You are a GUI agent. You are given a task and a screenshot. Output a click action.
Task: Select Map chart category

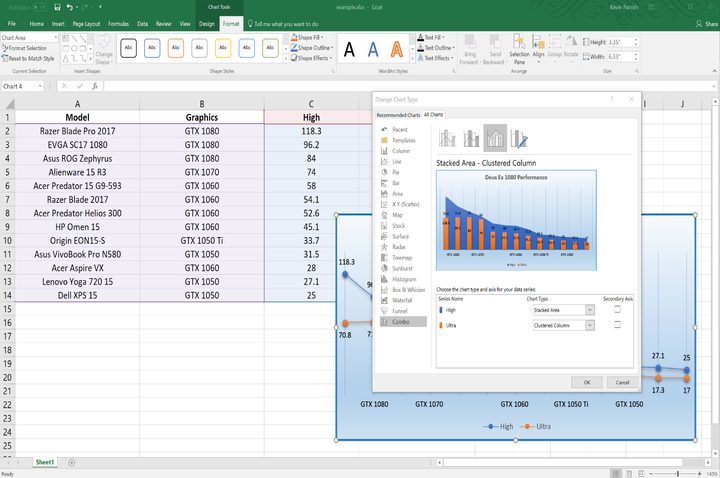[400, 215]
